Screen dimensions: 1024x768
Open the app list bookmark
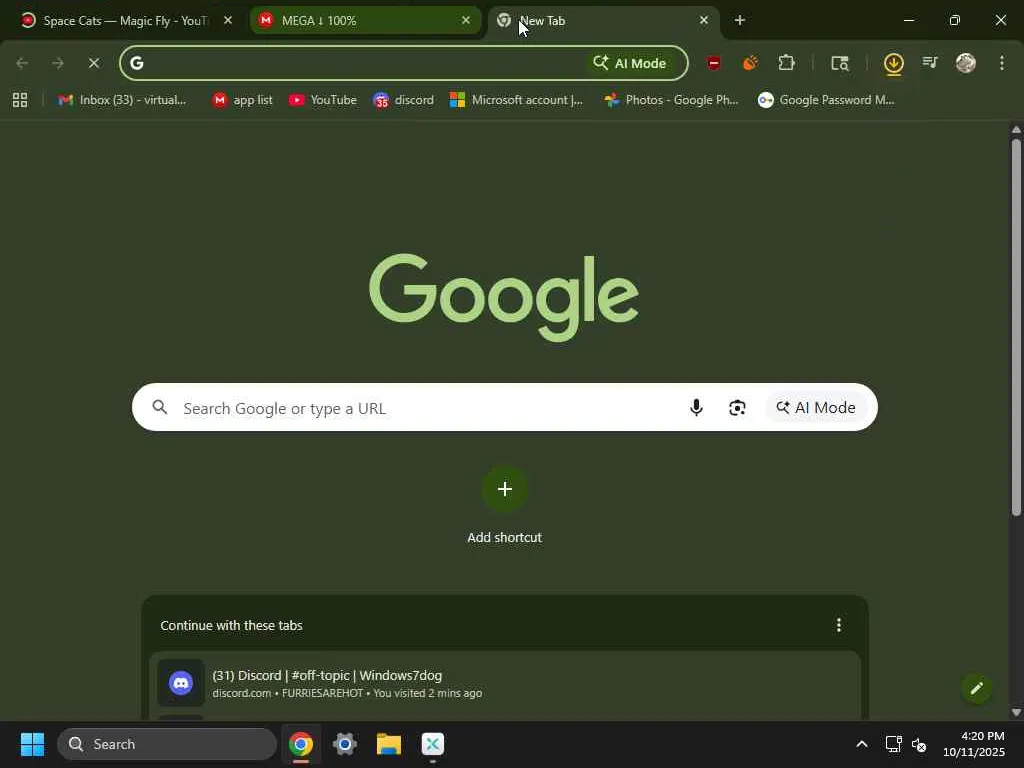(x=242, y=100)
